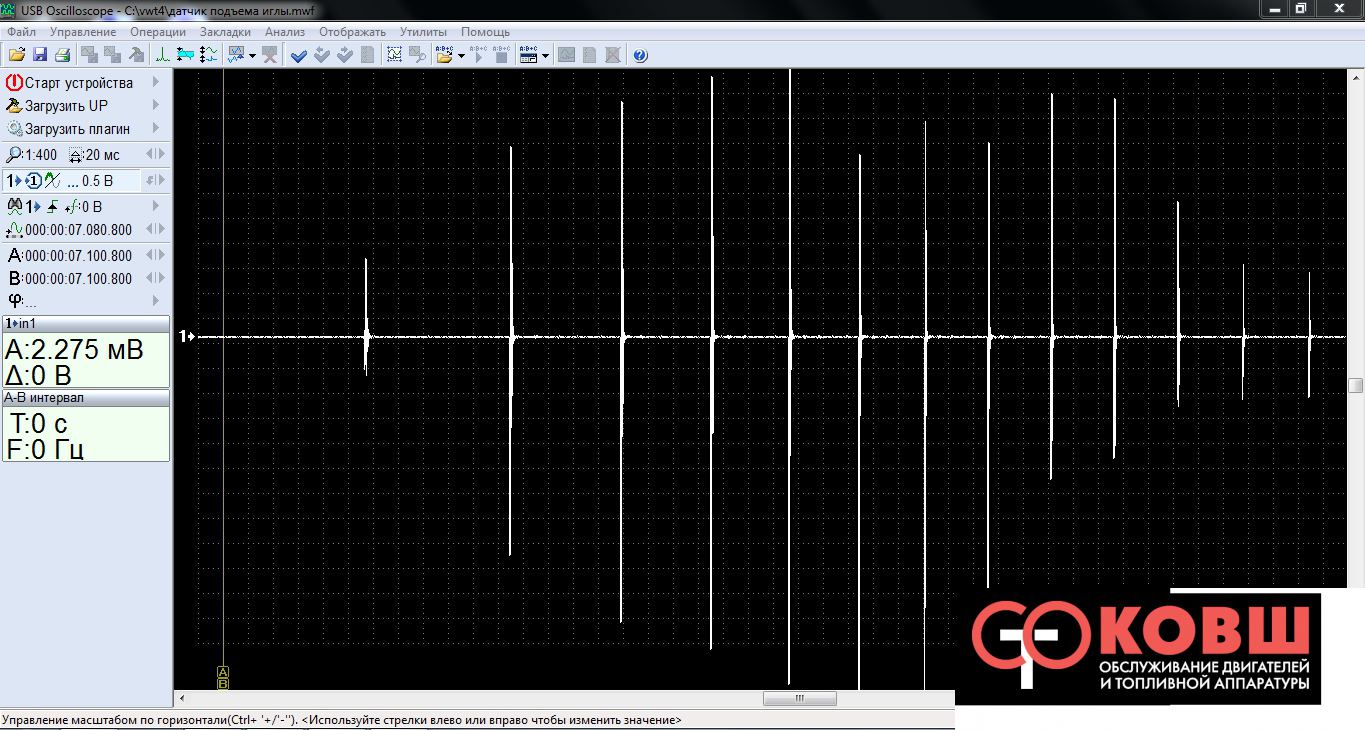Image resolution: width=1365 pixels, height=730 pixels.
Task: Click the green spectrum peak toolbar icon
Action: (162, 55)
